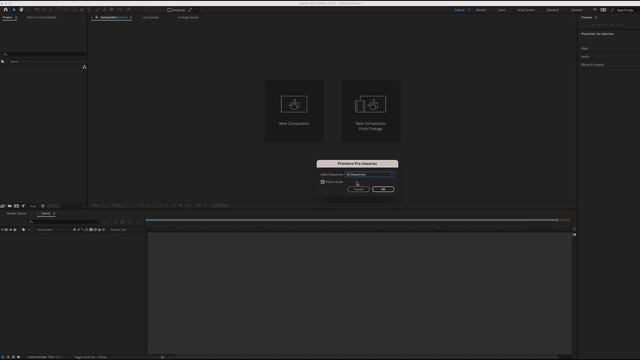Toggle the Import Audio checkbox

[x=322, y=182]
